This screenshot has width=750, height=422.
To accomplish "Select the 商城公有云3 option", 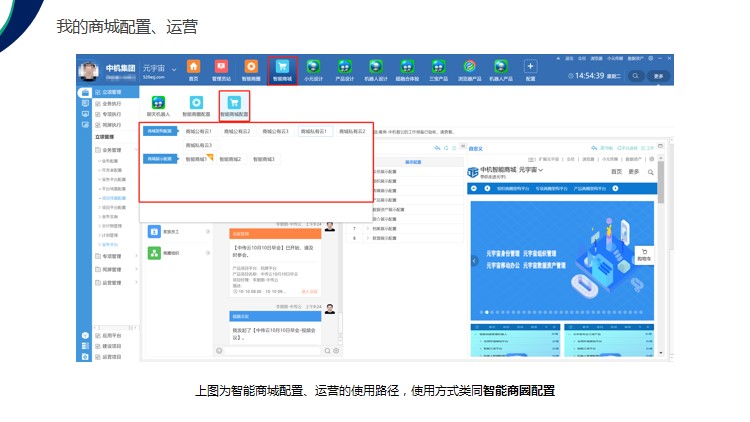I will (276, 131).
